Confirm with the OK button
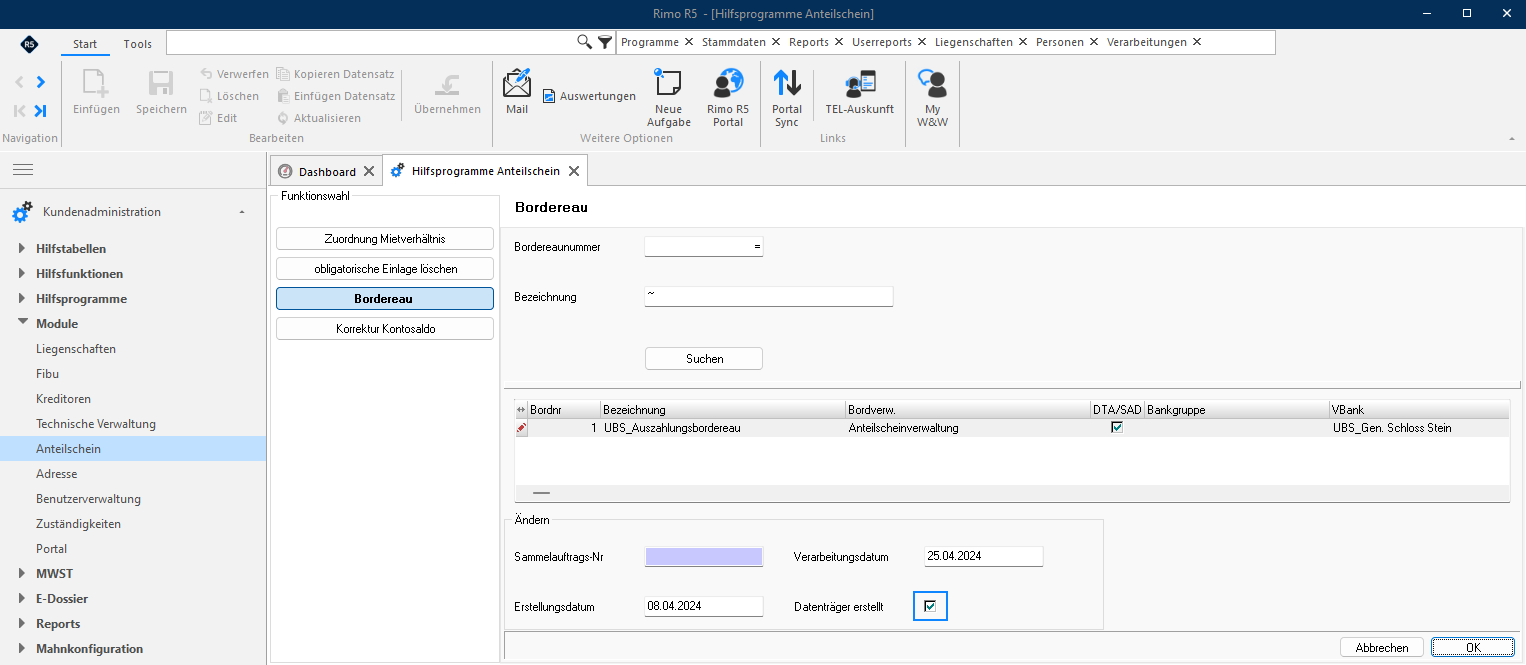1526x665 pixels. click(1473, 648)
